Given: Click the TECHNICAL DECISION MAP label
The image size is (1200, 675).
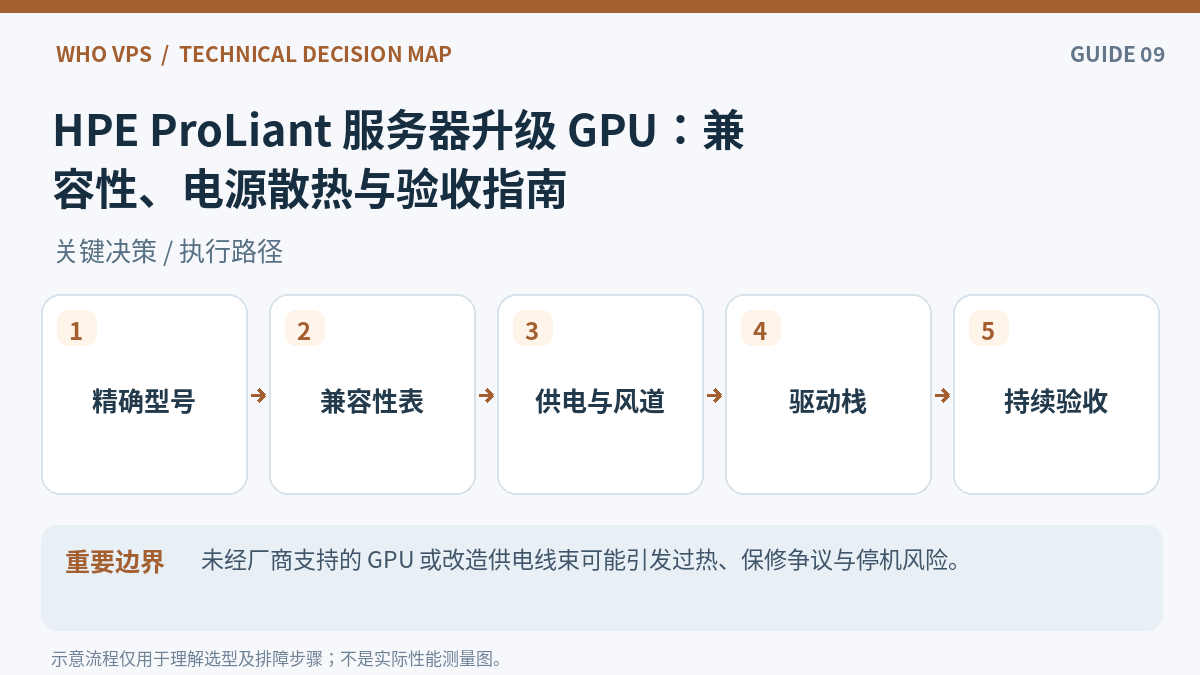Looking at the screenshot, I should tap(315, 54).
